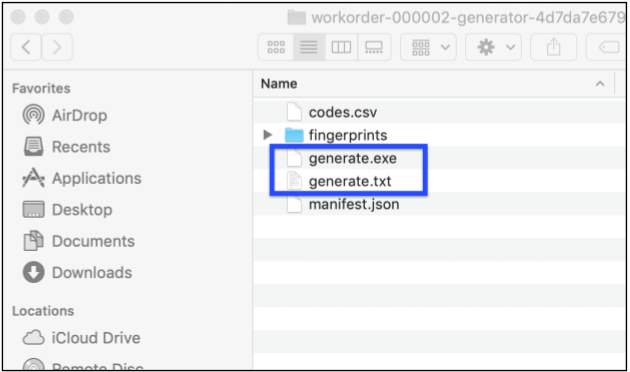
Task: Open the gear action menu
Action: [493, 47]
